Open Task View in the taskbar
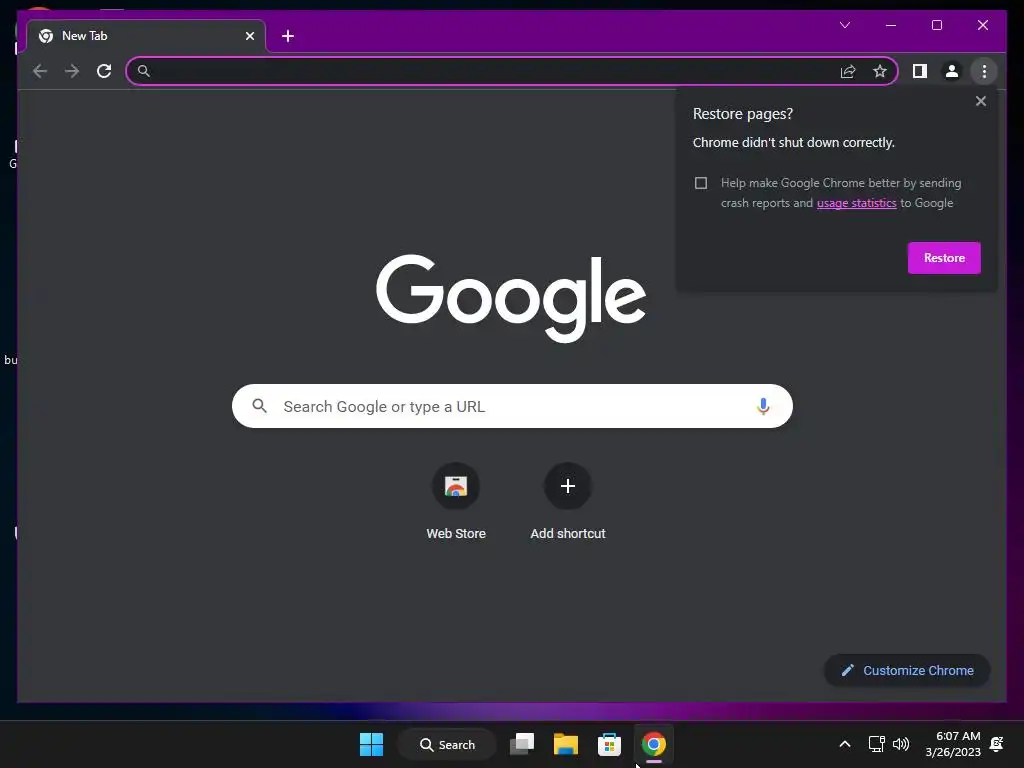Screen dimensions: 1024x768 tap(522, 744)
